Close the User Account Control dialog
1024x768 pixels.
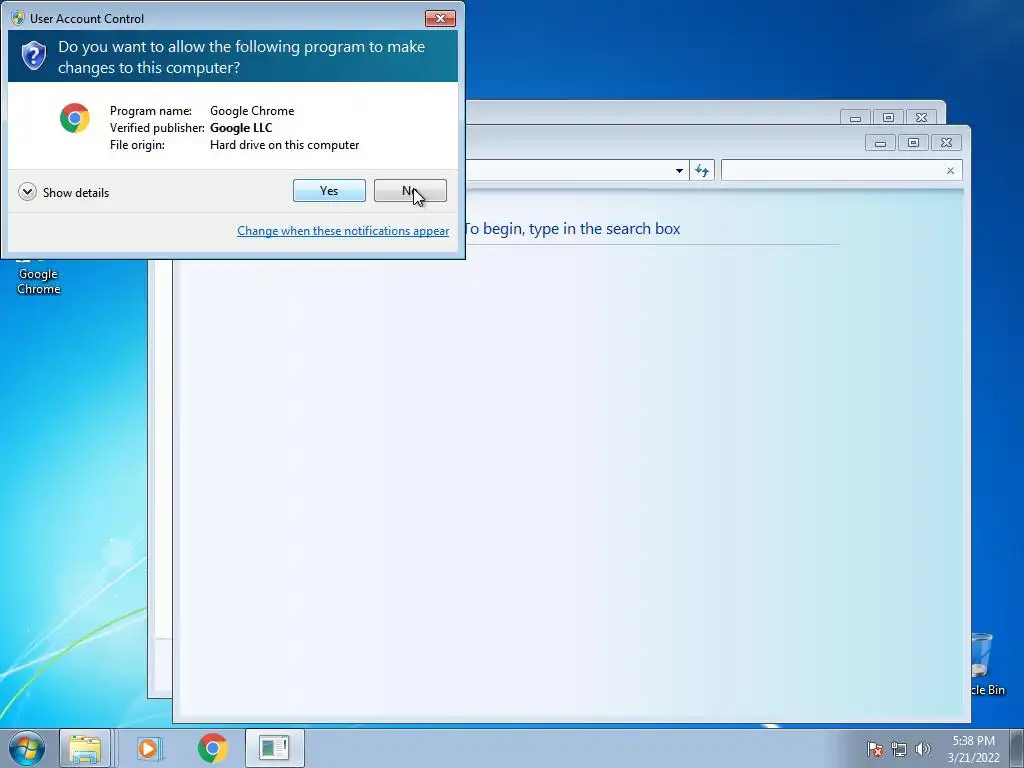[x=440, y=18]
